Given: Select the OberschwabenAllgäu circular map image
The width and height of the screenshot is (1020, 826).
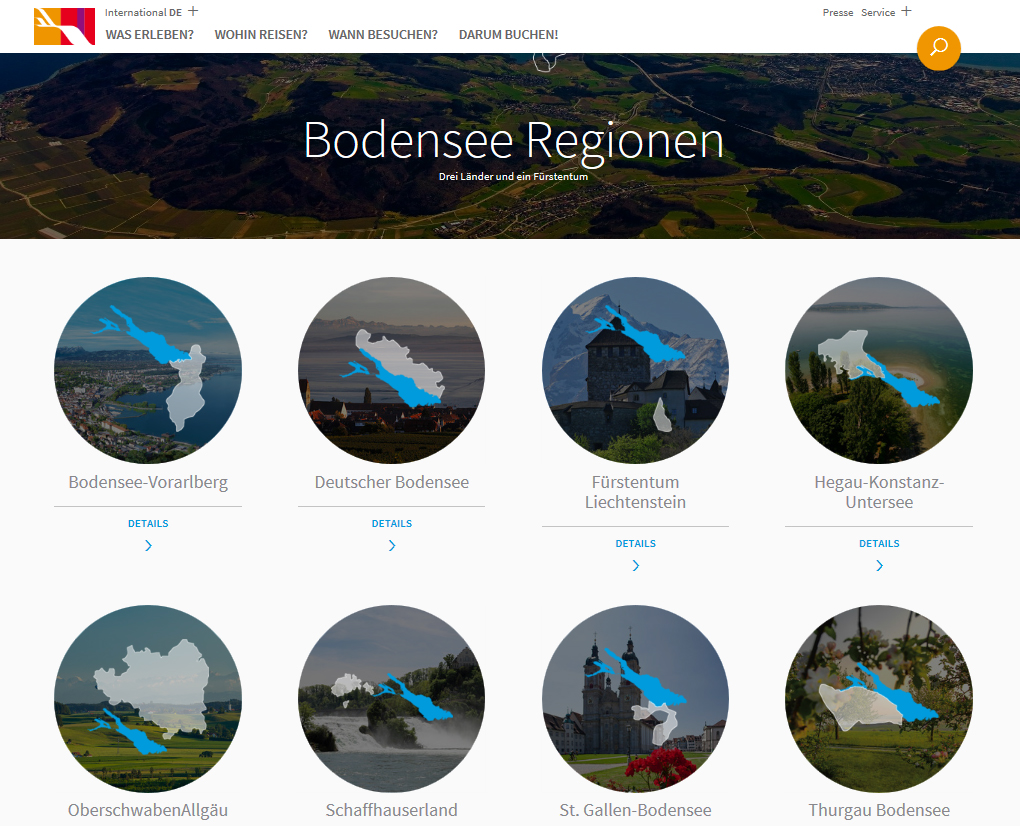Looking at the screenshot, I should coord(148,699).
